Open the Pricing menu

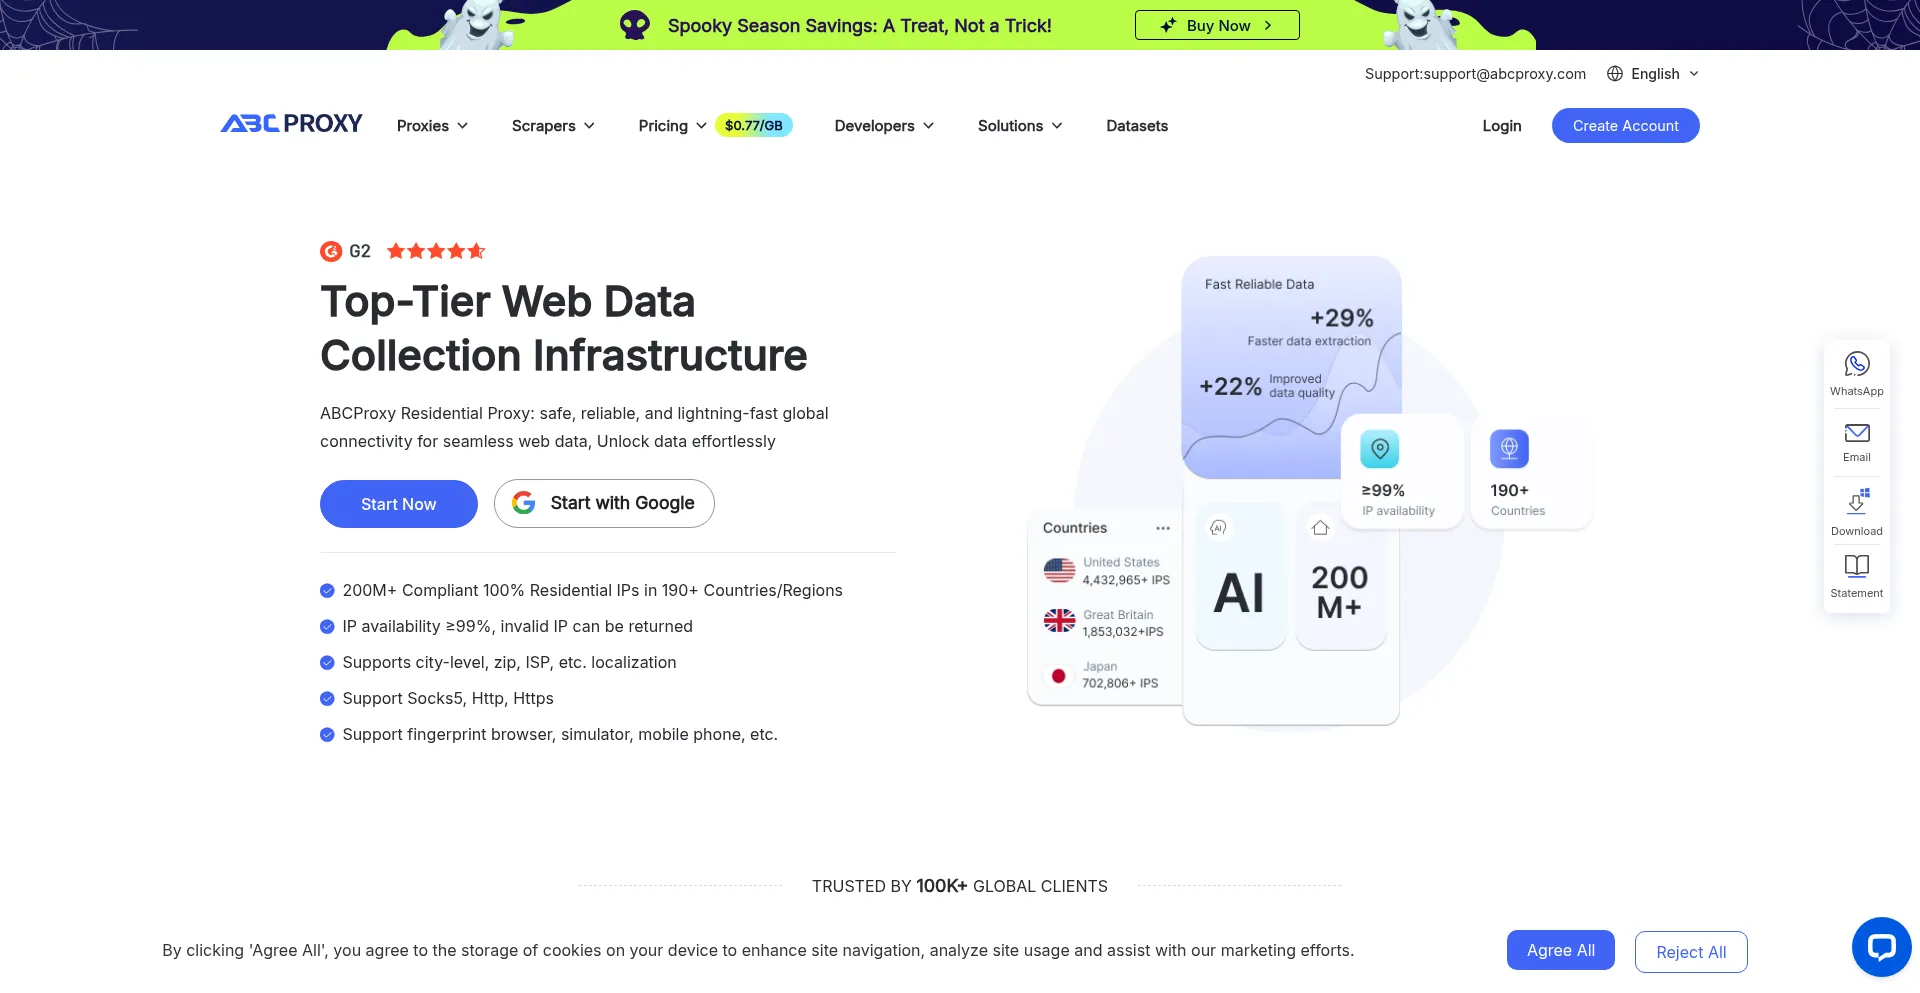(x=672, y=126)
